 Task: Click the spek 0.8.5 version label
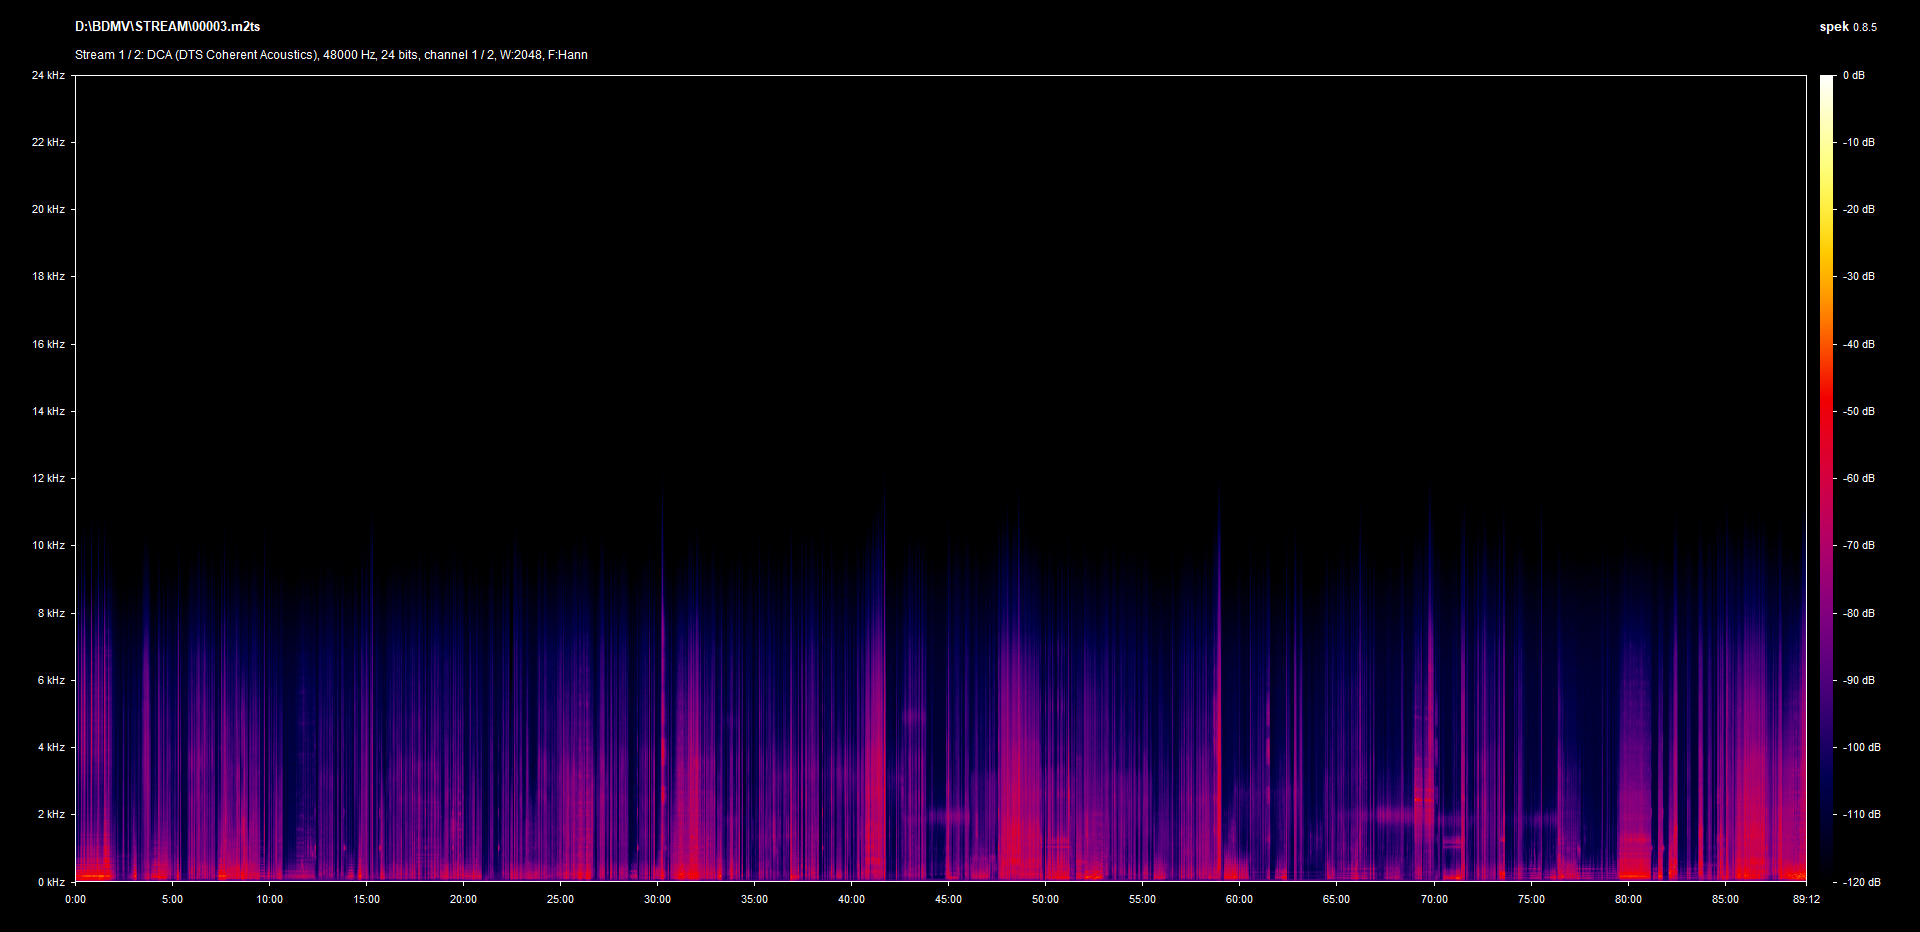coord(1847,27)
